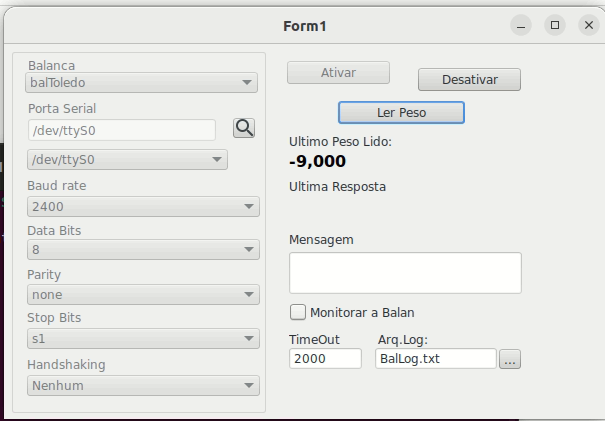Focus the TimeOut field showing 2000
This screenshot has width=605, height=421.
pos(325,359)
